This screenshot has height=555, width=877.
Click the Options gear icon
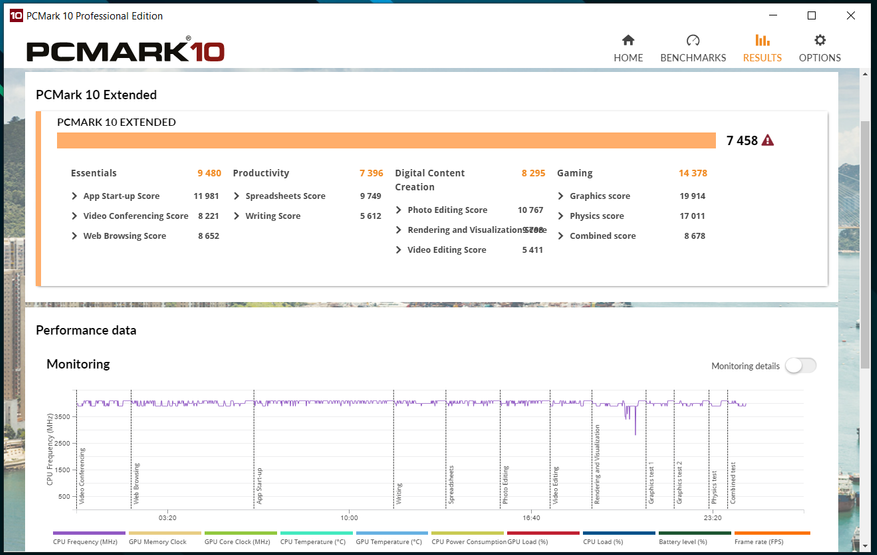coord(820,40)
